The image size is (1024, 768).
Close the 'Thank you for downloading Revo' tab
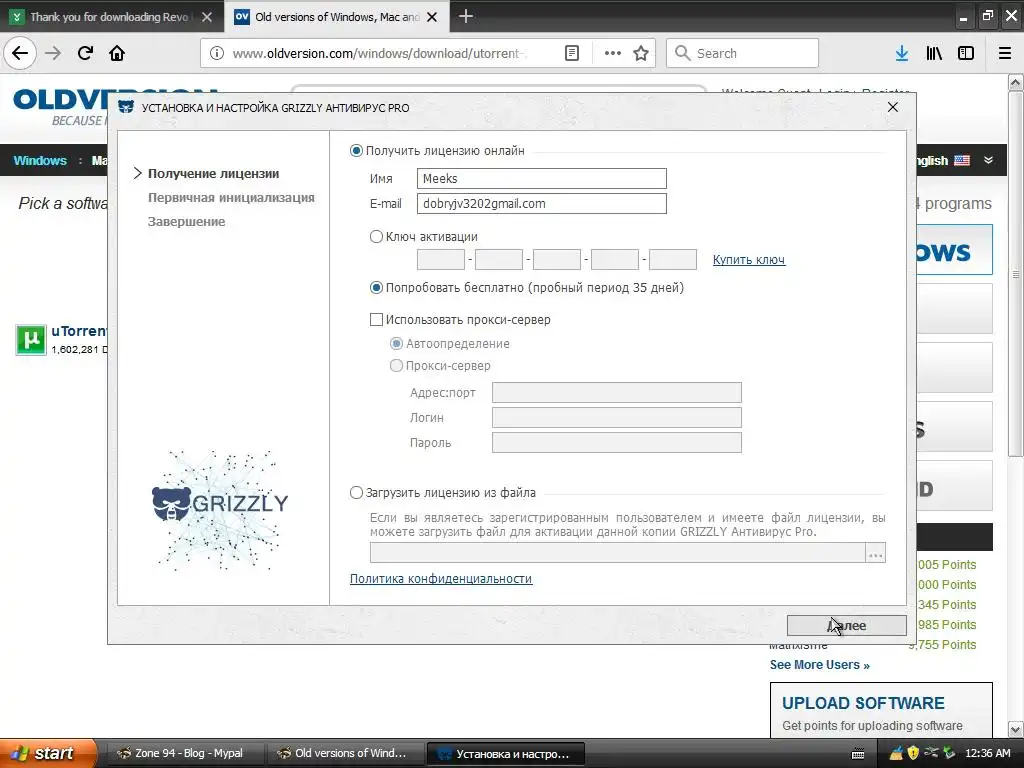(x=207, y=17)
